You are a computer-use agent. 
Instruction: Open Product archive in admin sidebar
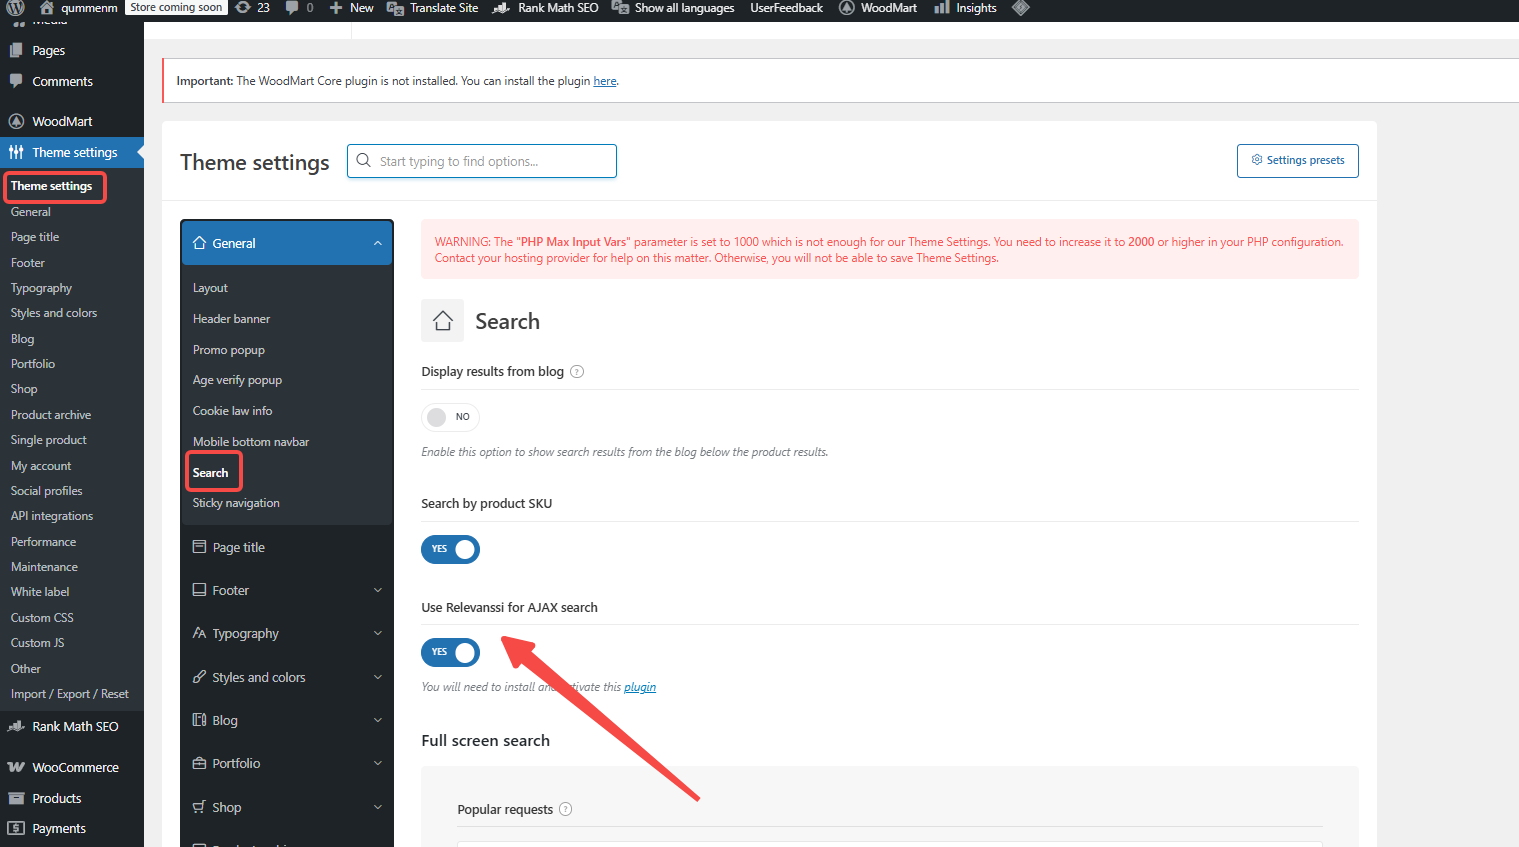(x=51, y=415)
